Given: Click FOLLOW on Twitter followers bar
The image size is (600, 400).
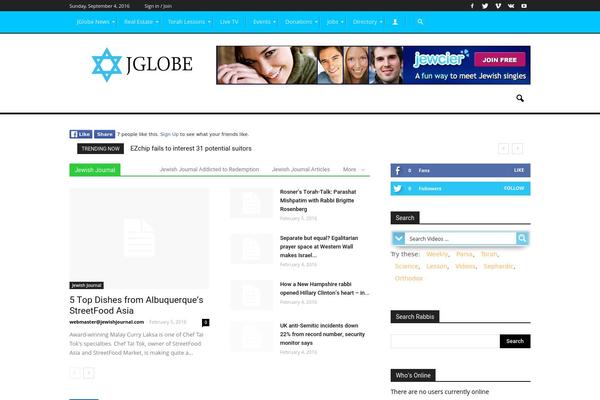Looking at the screenshot, I should tap(514, 188).
